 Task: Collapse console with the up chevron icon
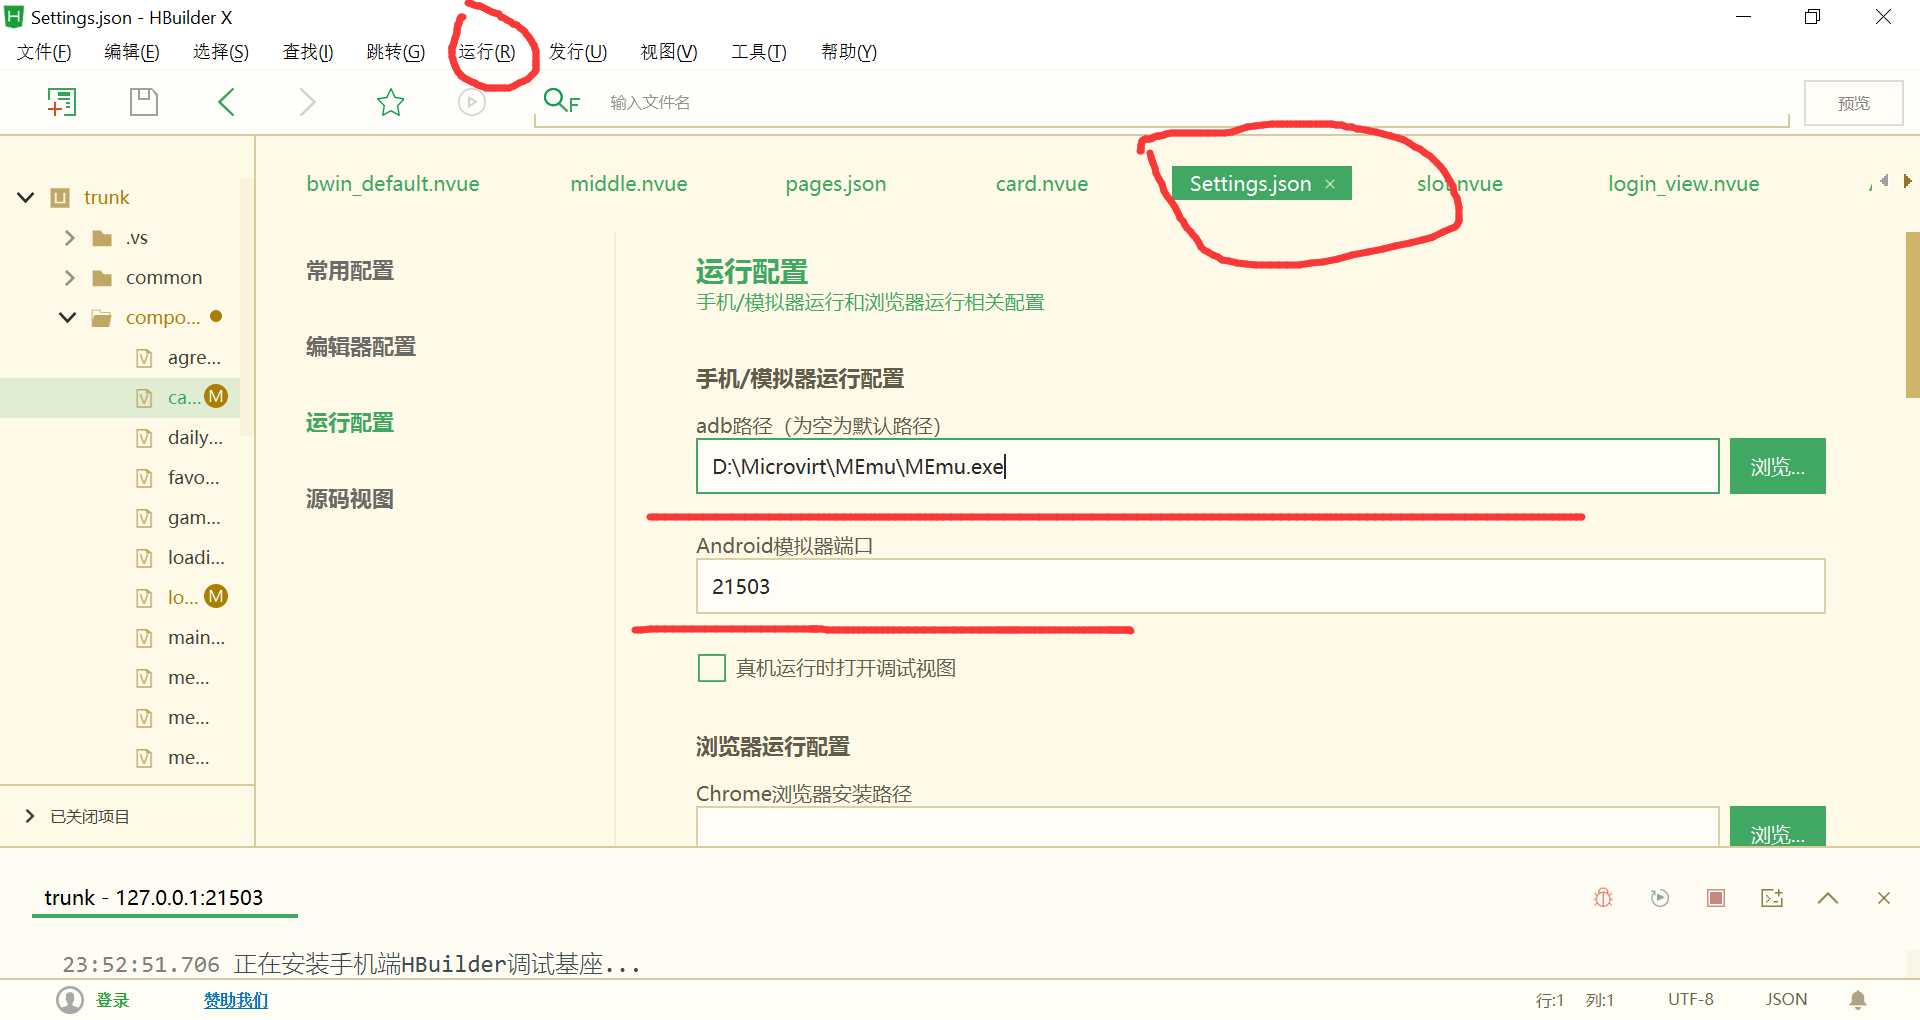click(1828, 898)
